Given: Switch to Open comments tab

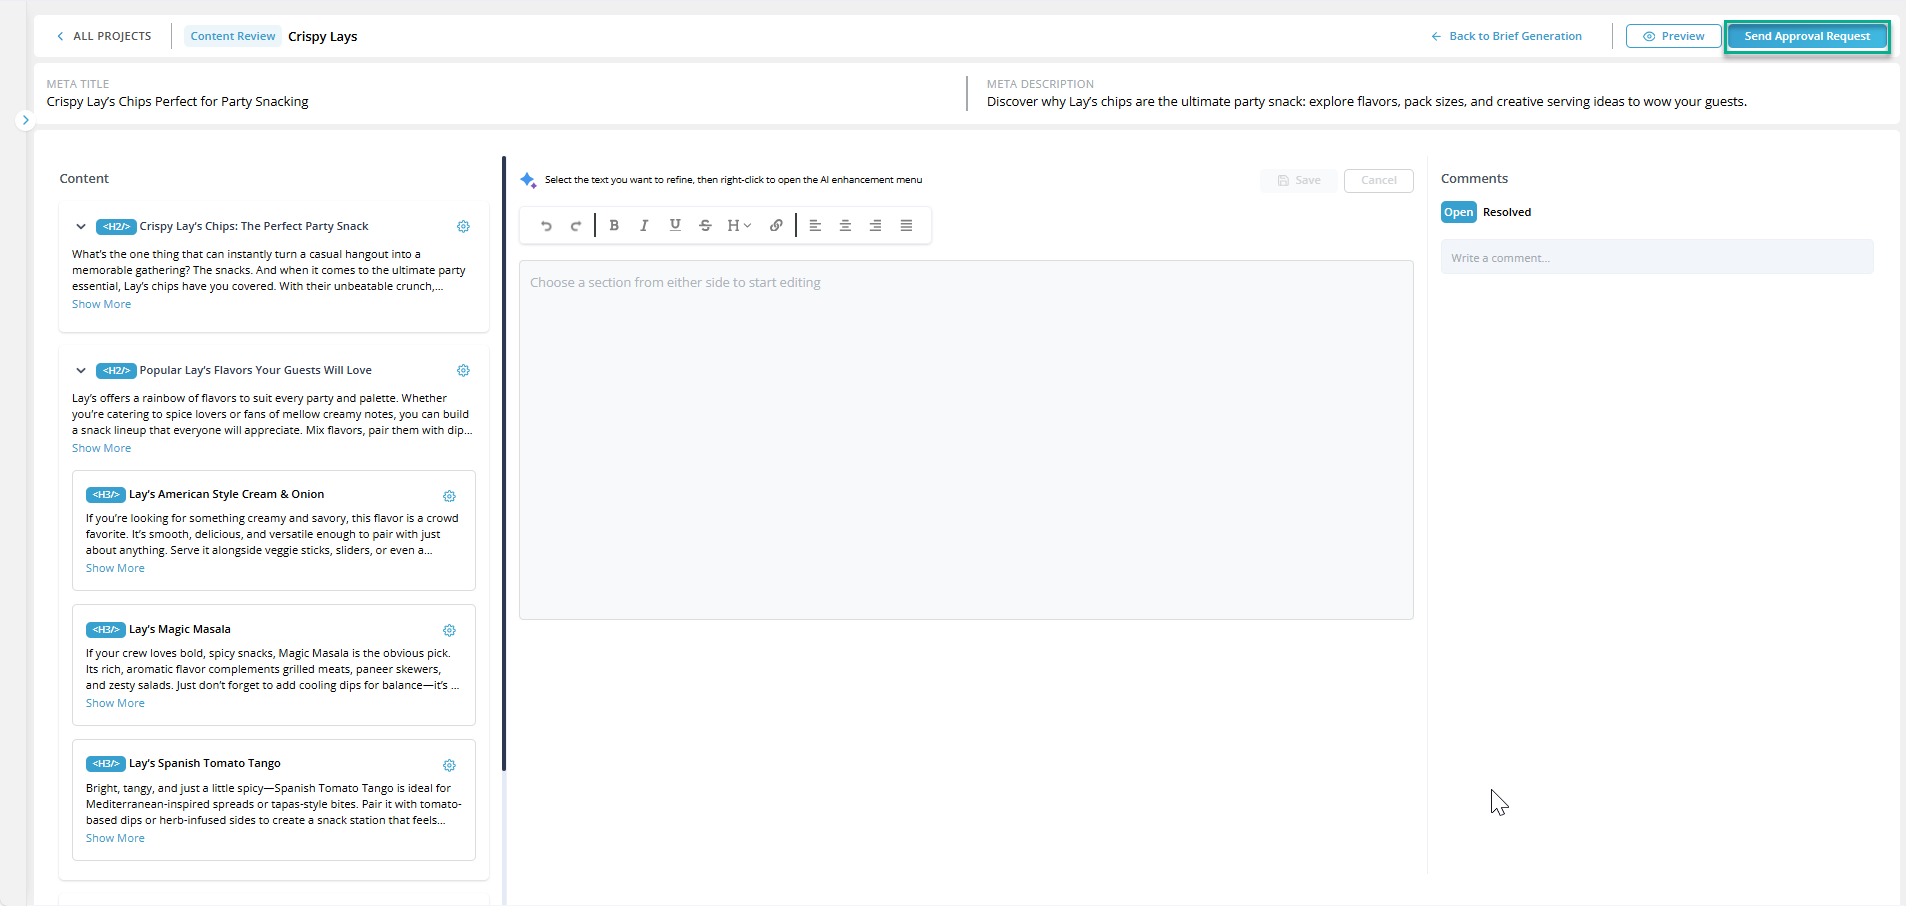Looking at the screenshot, I should (x=1458, y=212).
